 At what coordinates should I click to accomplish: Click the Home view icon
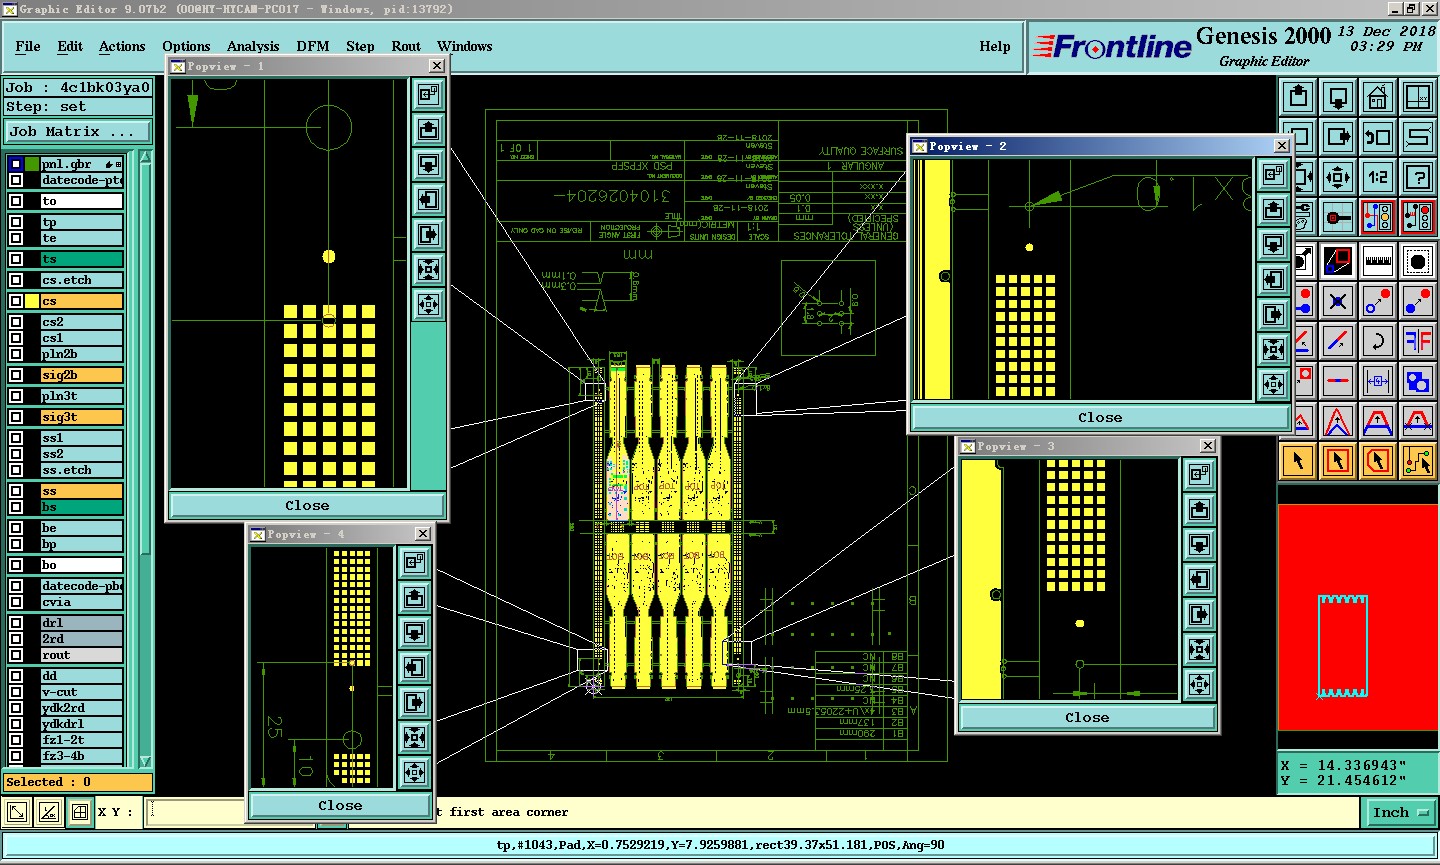[1377, 97]
